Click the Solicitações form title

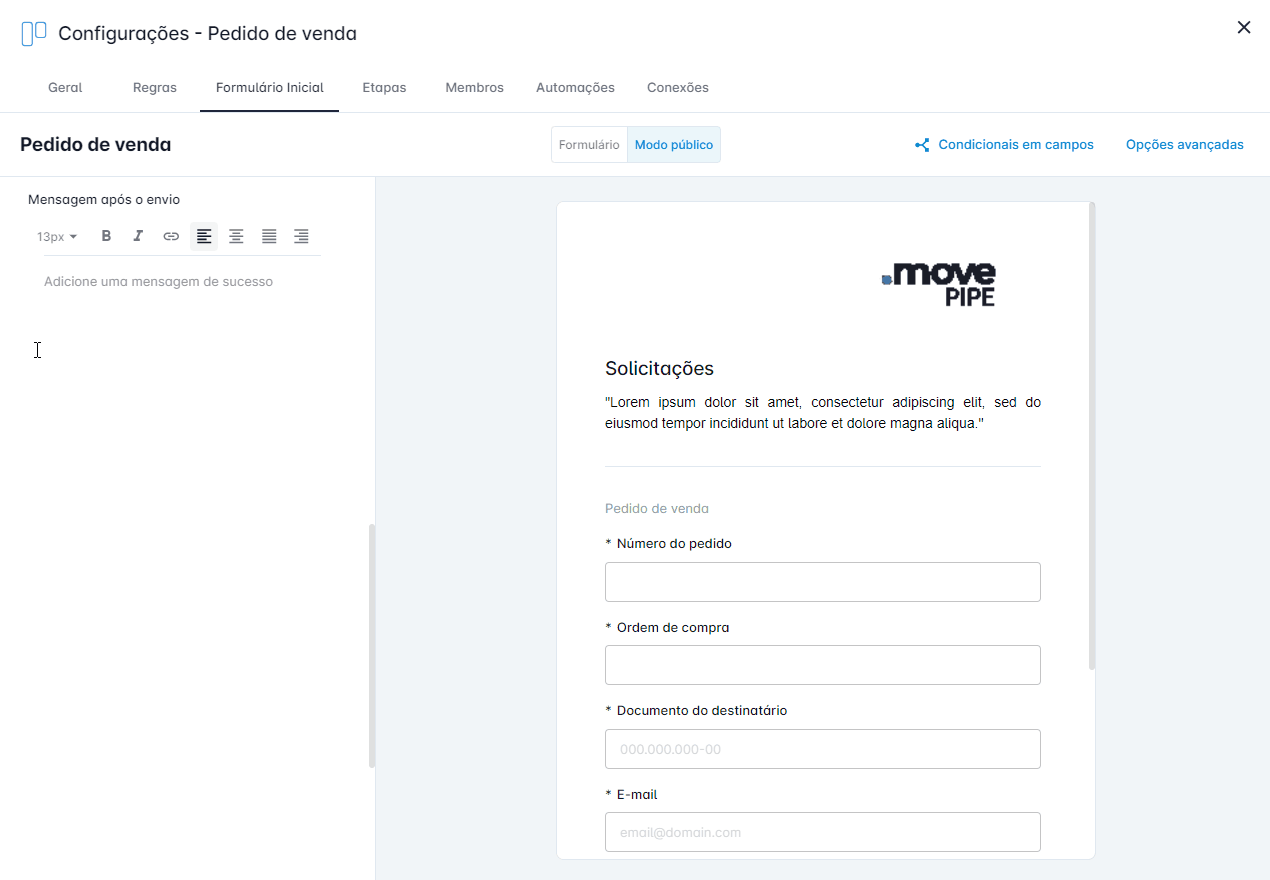point(659,368)
